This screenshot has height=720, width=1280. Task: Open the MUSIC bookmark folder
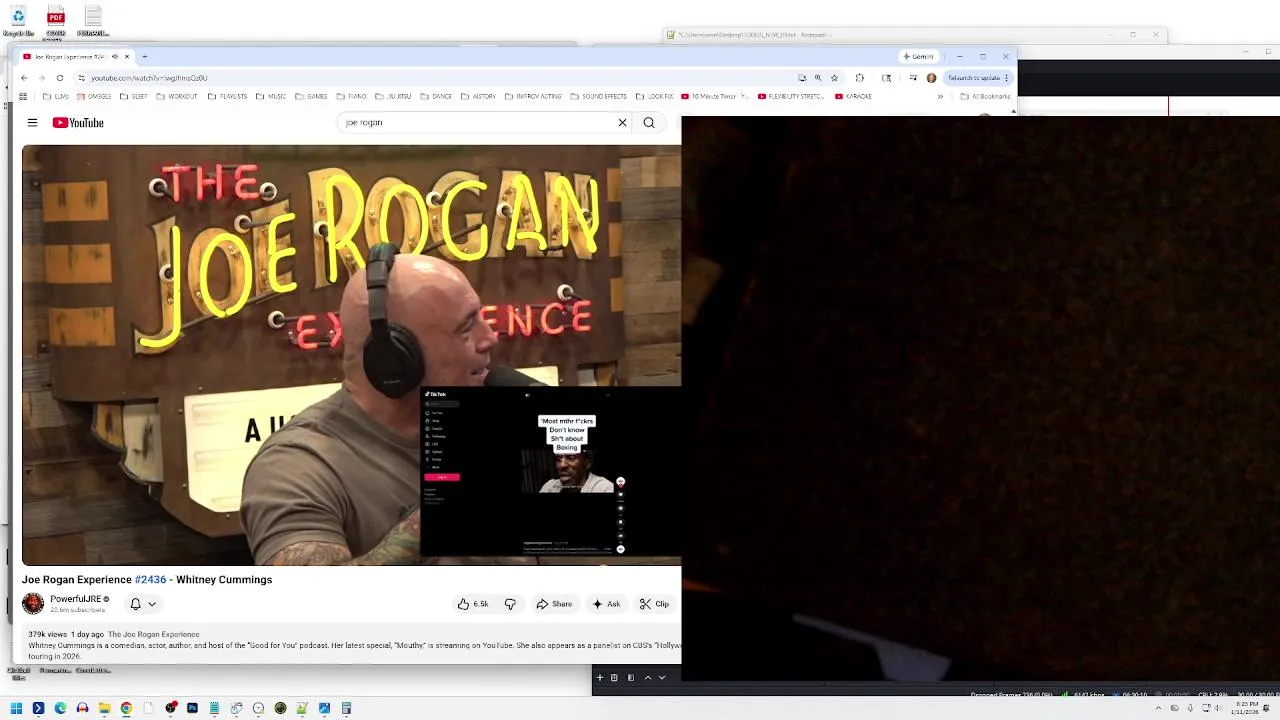pos(271,97)
